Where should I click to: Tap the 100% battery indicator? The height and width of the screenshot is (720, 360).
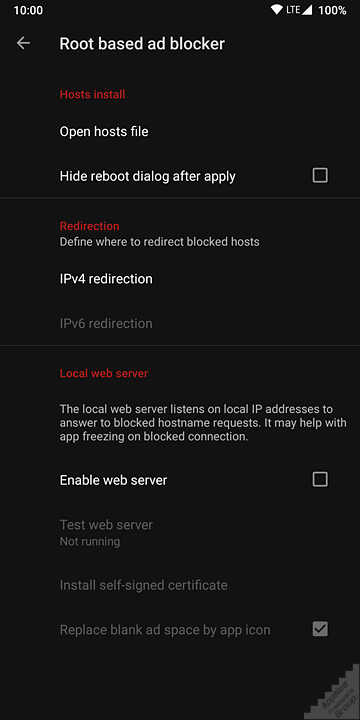click(x=332, y=10)
